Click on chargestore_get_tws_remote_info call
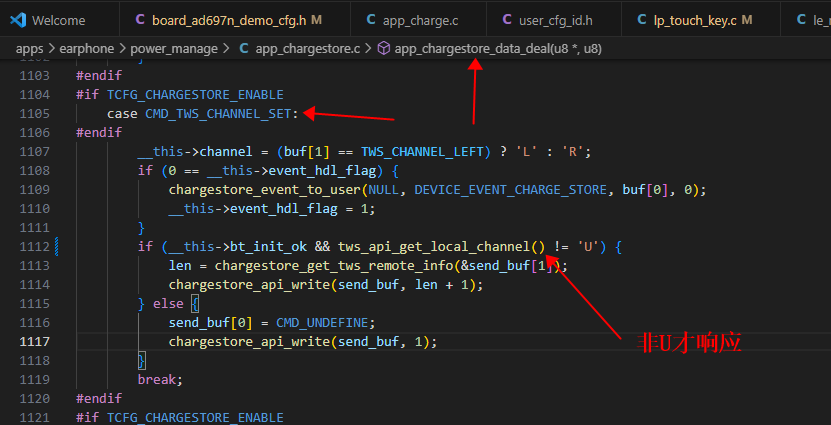This screenshot has height=425, width=831. pyautogui.click(x=334, y=265)
